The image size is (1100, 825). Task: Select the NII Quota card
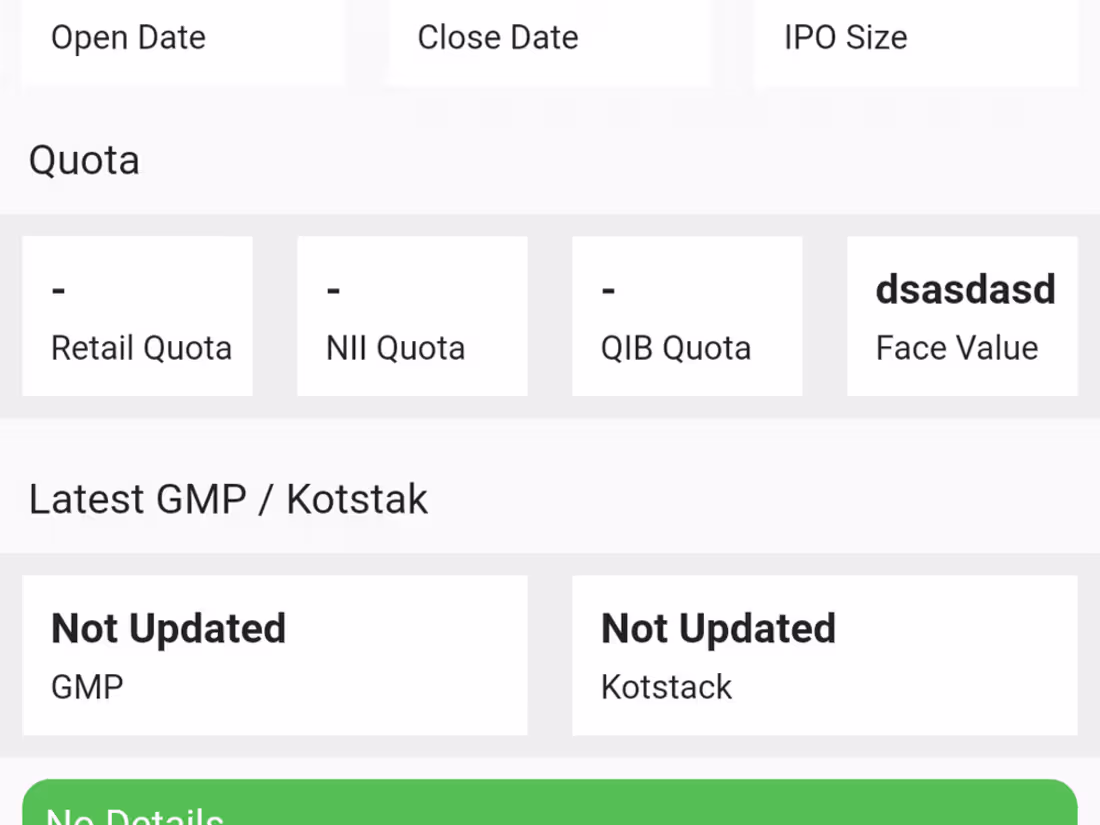411,315
